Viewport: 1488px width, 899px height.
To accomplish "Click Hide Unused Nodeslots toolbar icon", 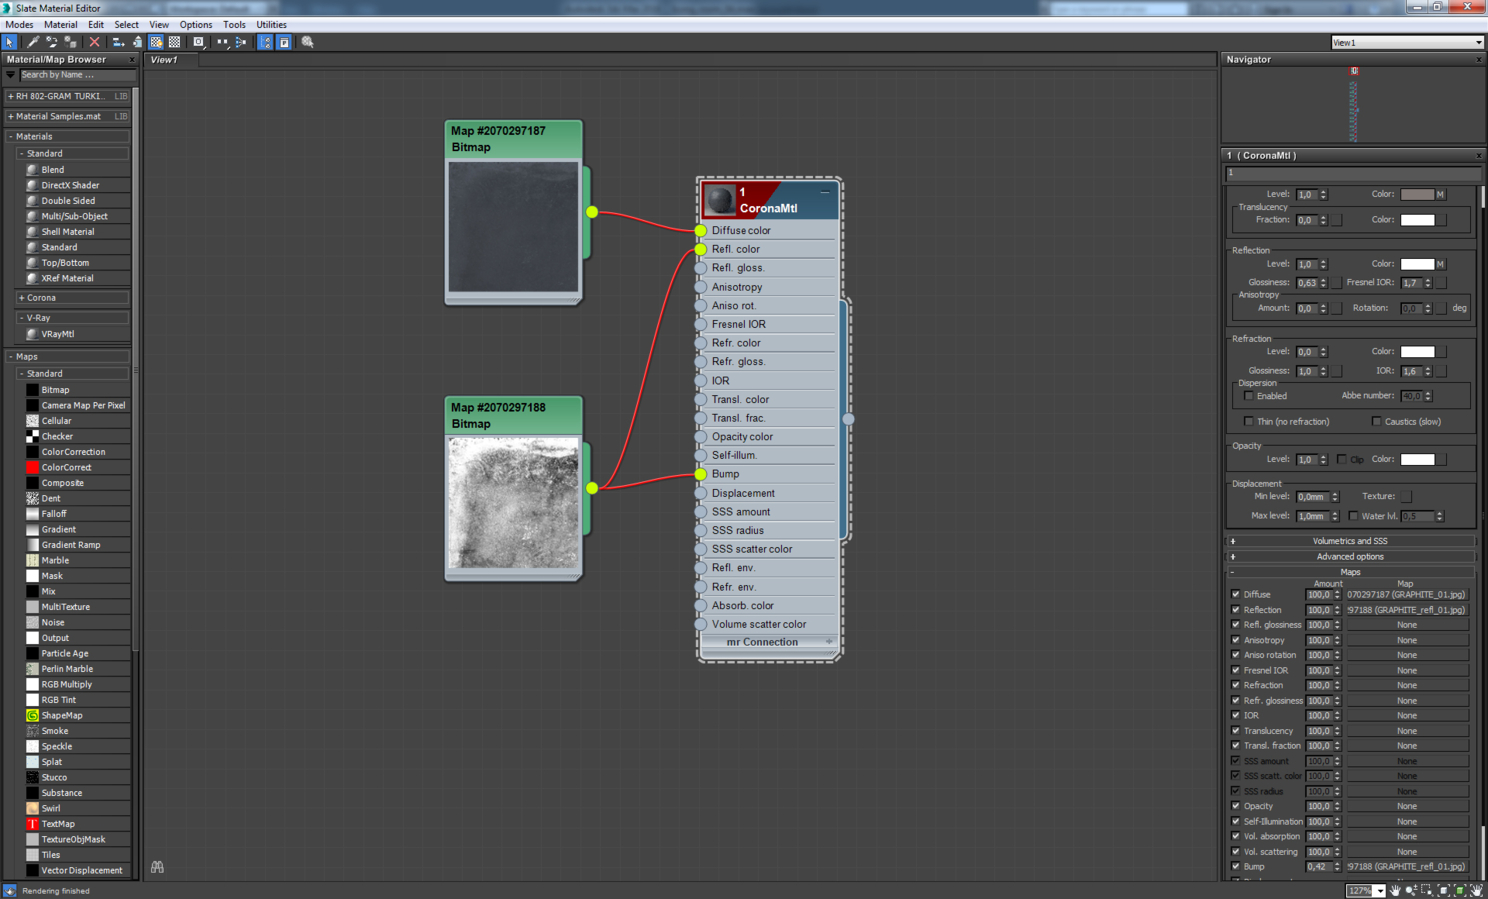I will coord(137,42).
